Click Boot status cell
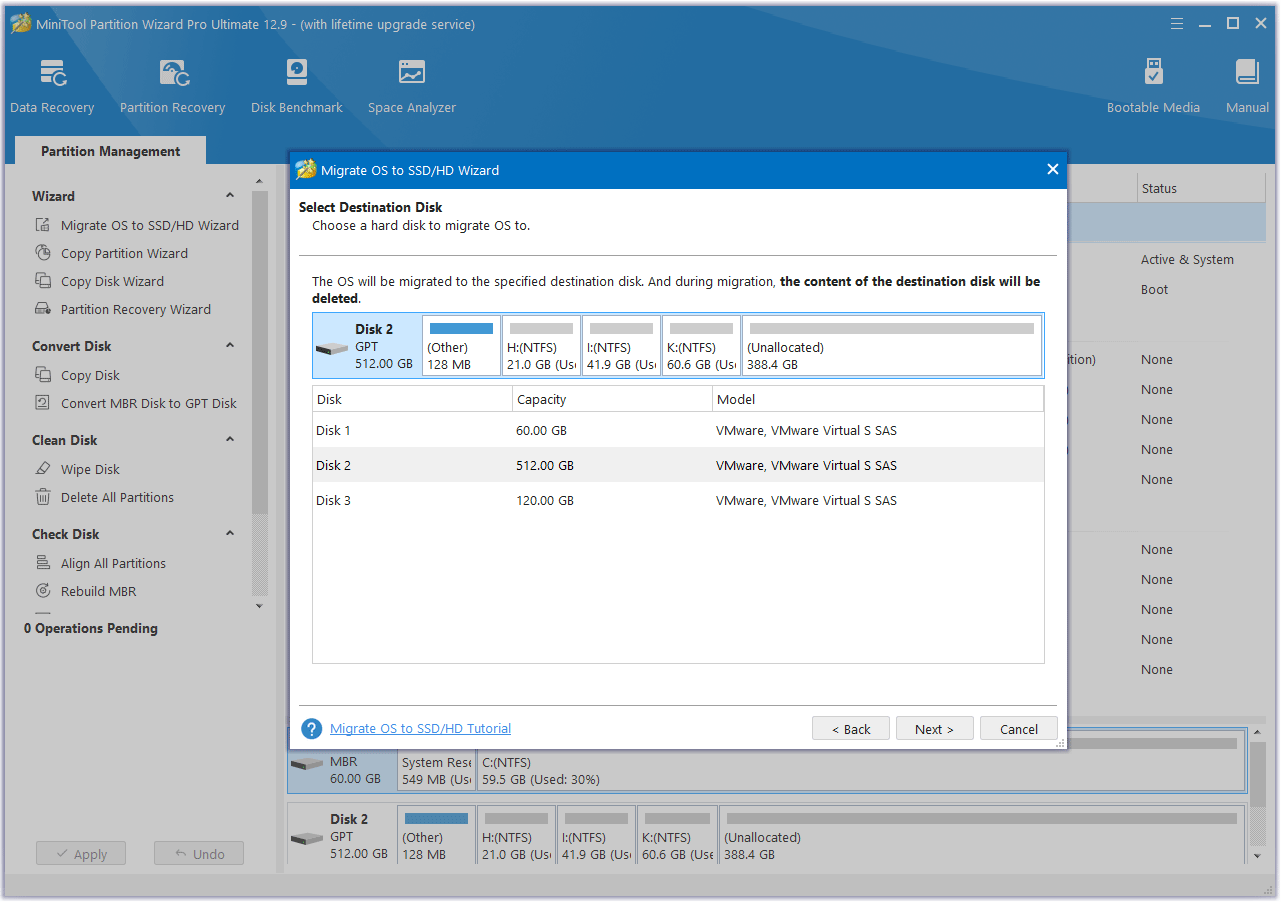1281x902 pixels. 1154,289
